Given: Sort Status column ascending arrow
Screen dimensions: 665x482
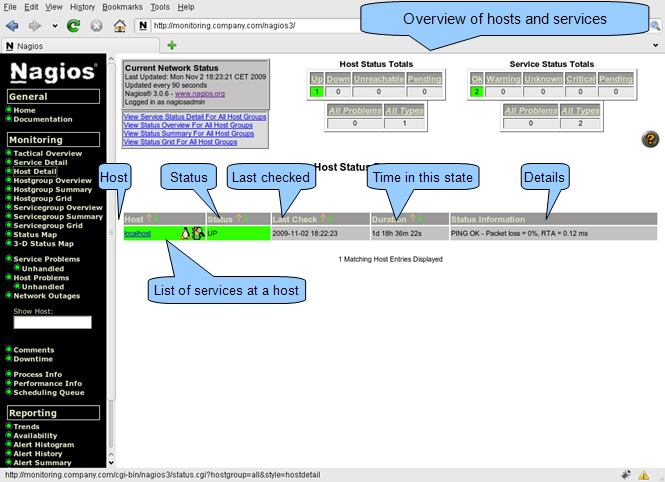Looking at the screenshot, I should (x=239, y=218).
